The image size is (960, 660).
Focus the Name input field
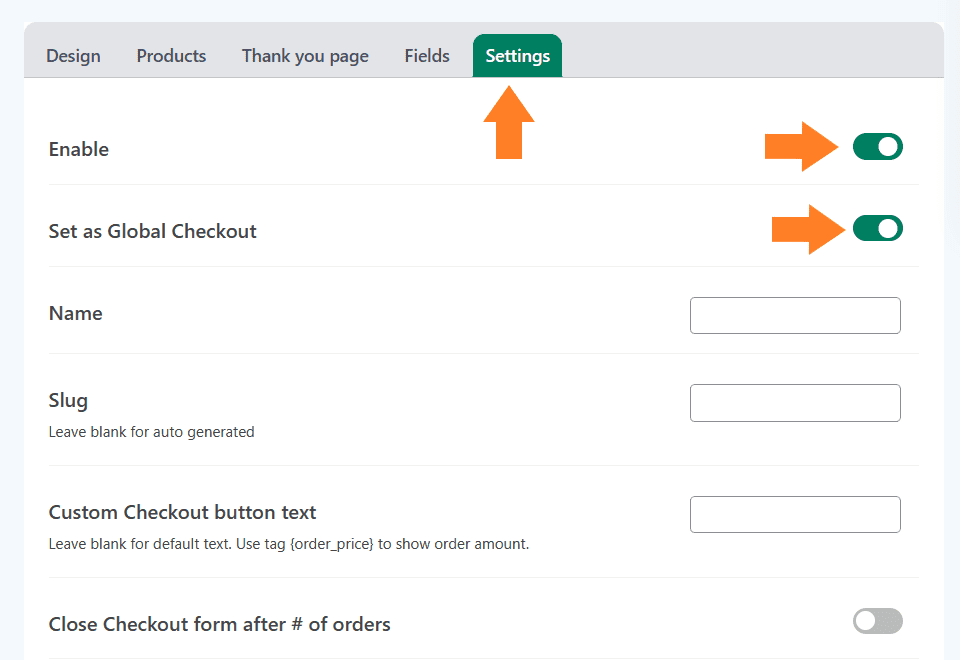pyautogui.click(x=795, y=315)
